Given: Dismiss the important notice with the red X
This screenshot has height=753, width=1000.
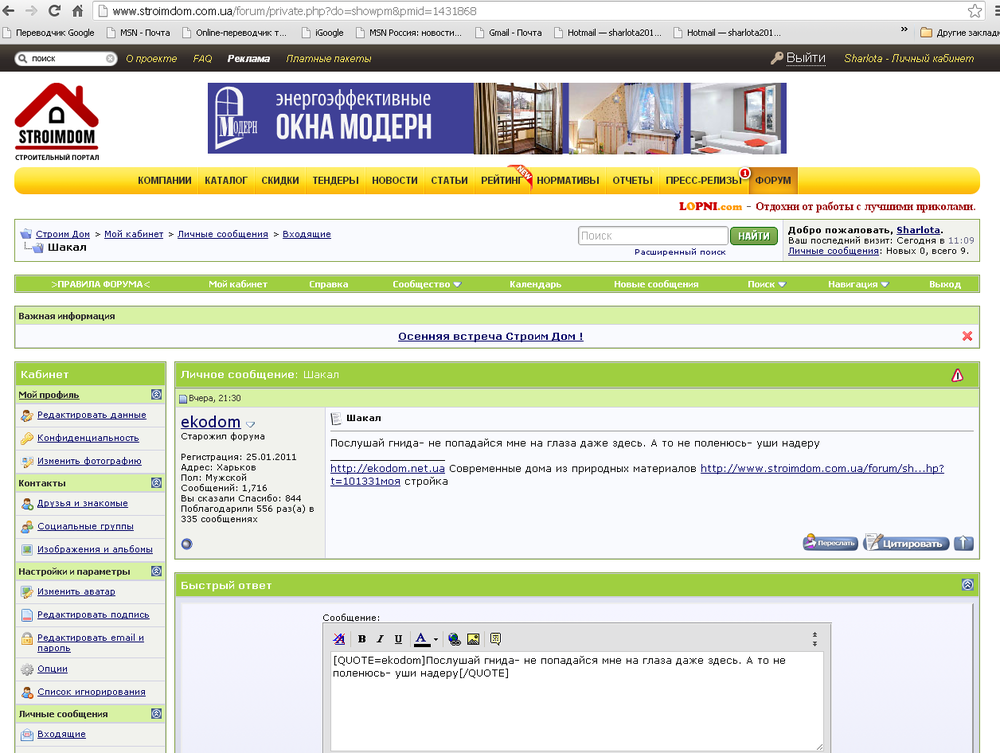Looking at the screenshot, I should pyautogui.click(x=967, y=336).
